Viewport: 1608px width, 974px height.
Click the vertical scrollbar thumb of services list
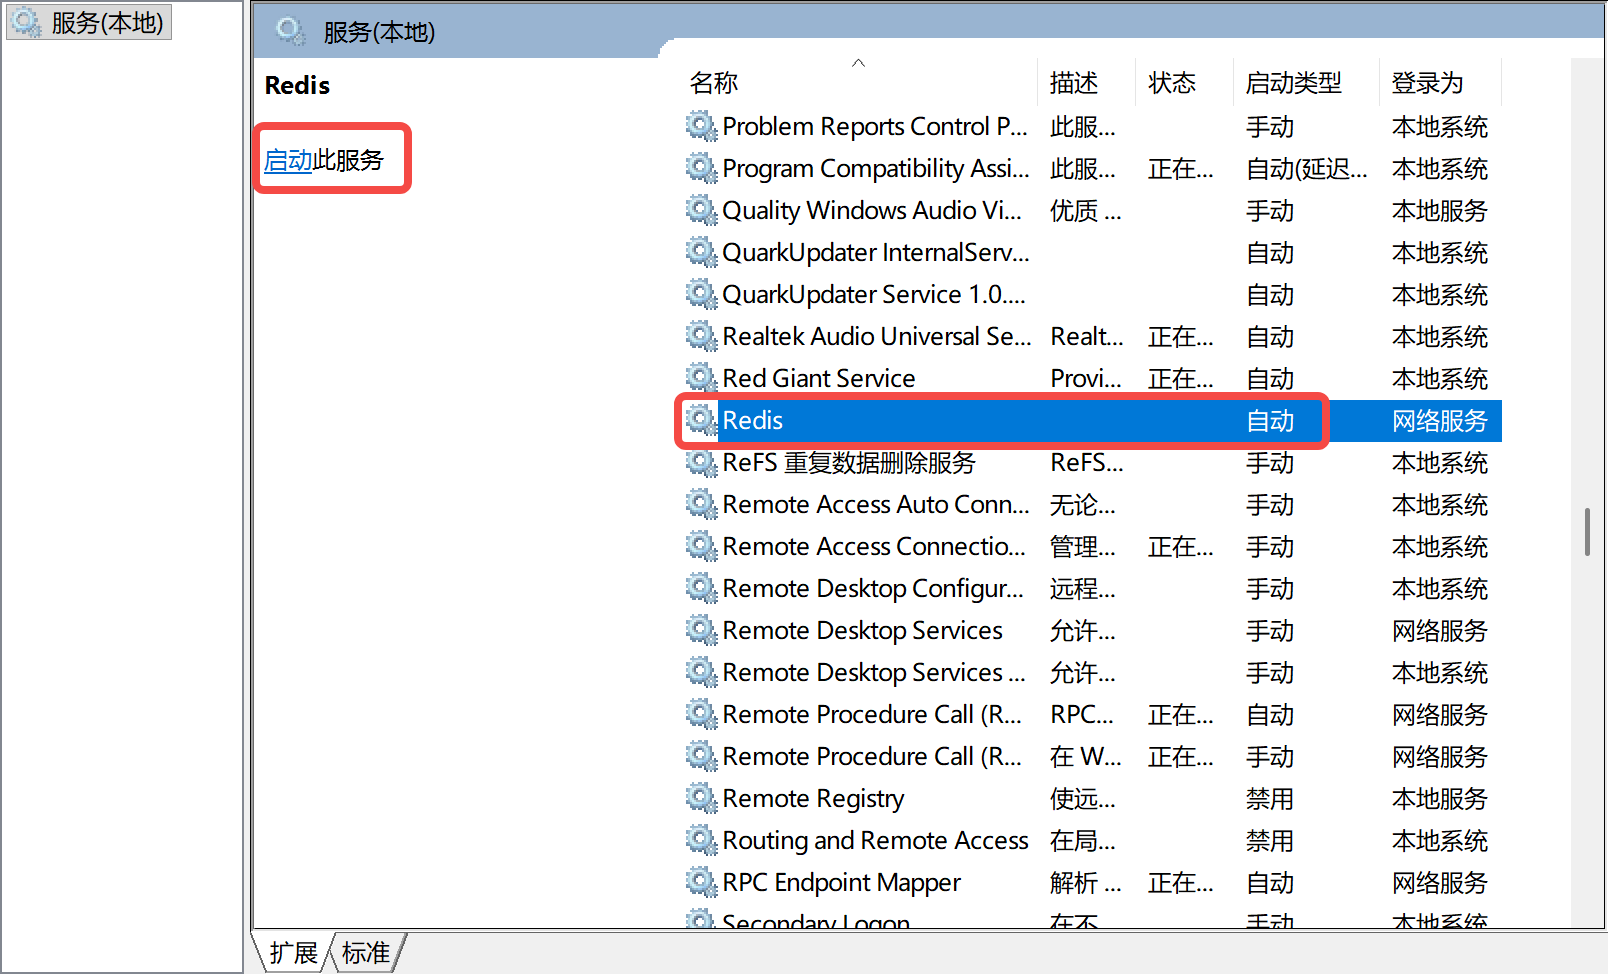(x=1587, y=532)
